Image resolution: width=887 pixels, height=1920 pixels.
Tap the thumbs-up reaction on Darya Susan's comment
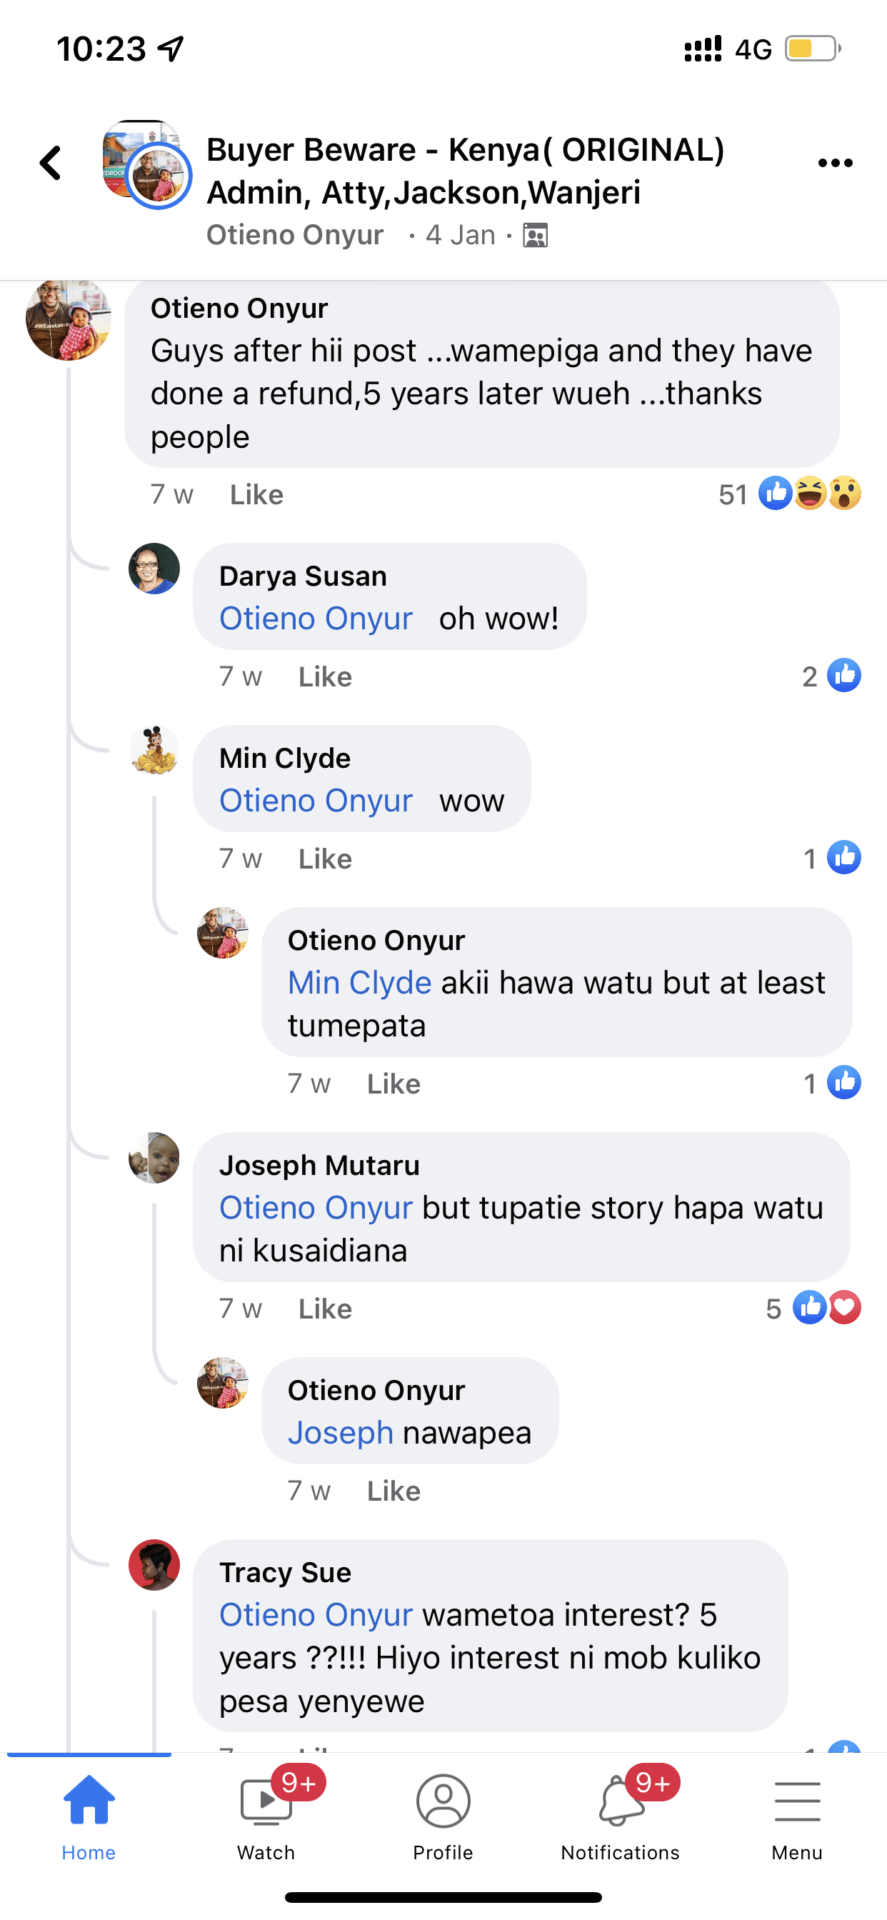pos(844,676)
